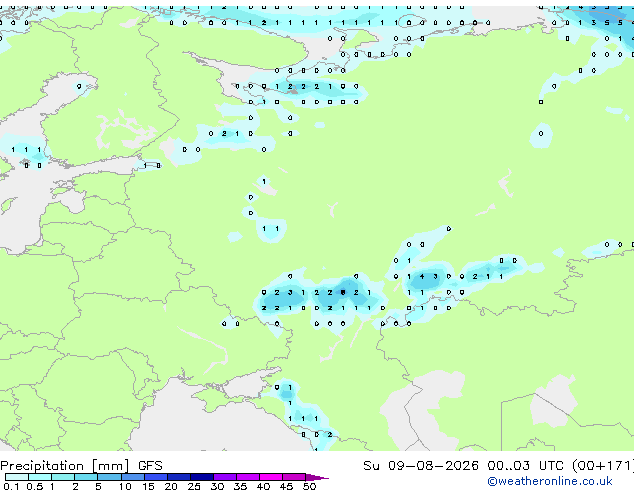Click legend scale value '15'
634x490 pixels.
click(148, 486)
